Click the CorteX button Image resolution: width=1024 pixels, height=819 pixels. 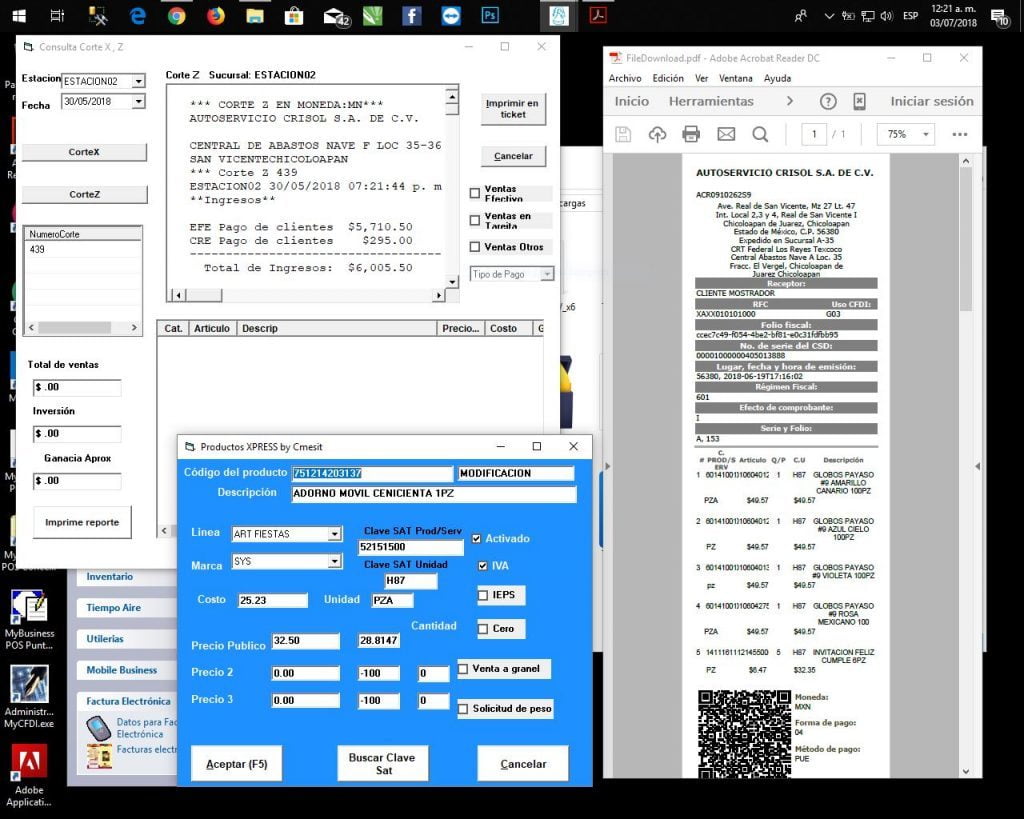click(84, 152)
